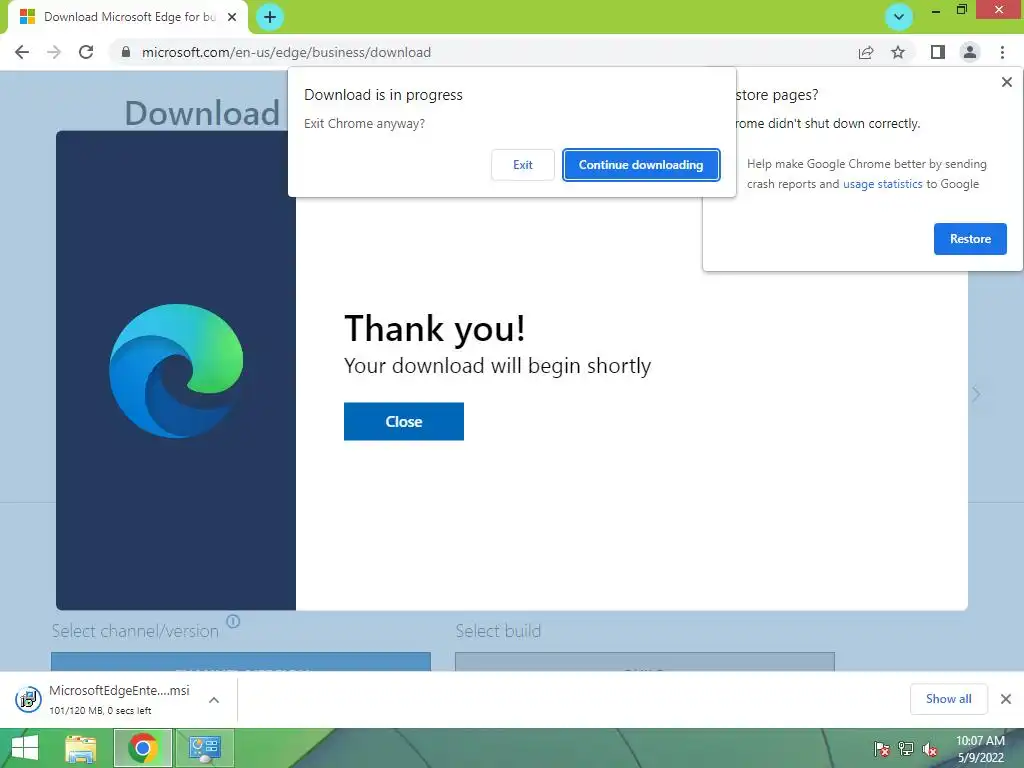
Task: Minimize the Chrome window
Action: (x=935, y=11)
